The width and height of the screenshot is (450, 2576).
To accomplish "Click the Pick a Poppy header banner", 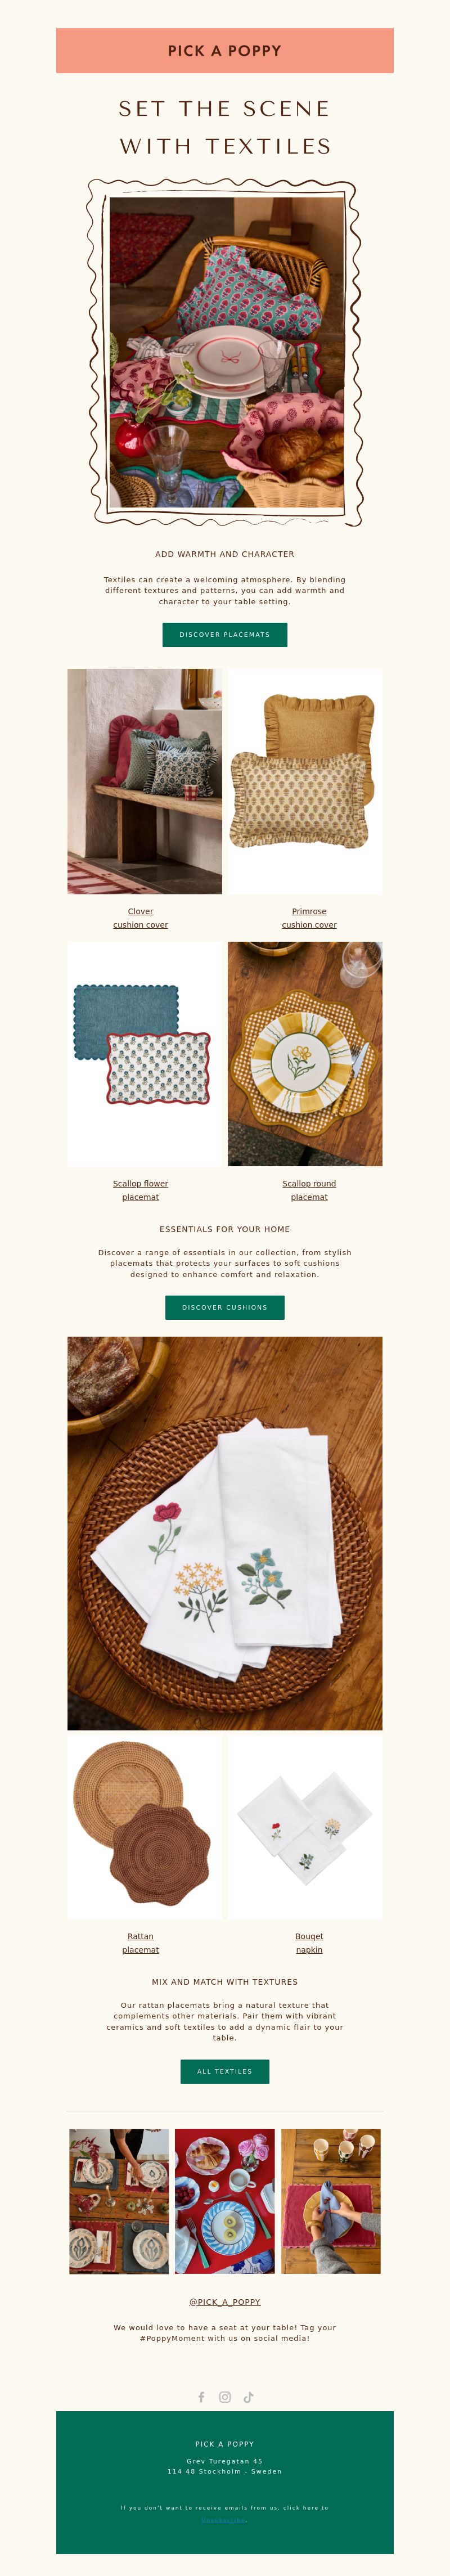I will tap(225, 51).
